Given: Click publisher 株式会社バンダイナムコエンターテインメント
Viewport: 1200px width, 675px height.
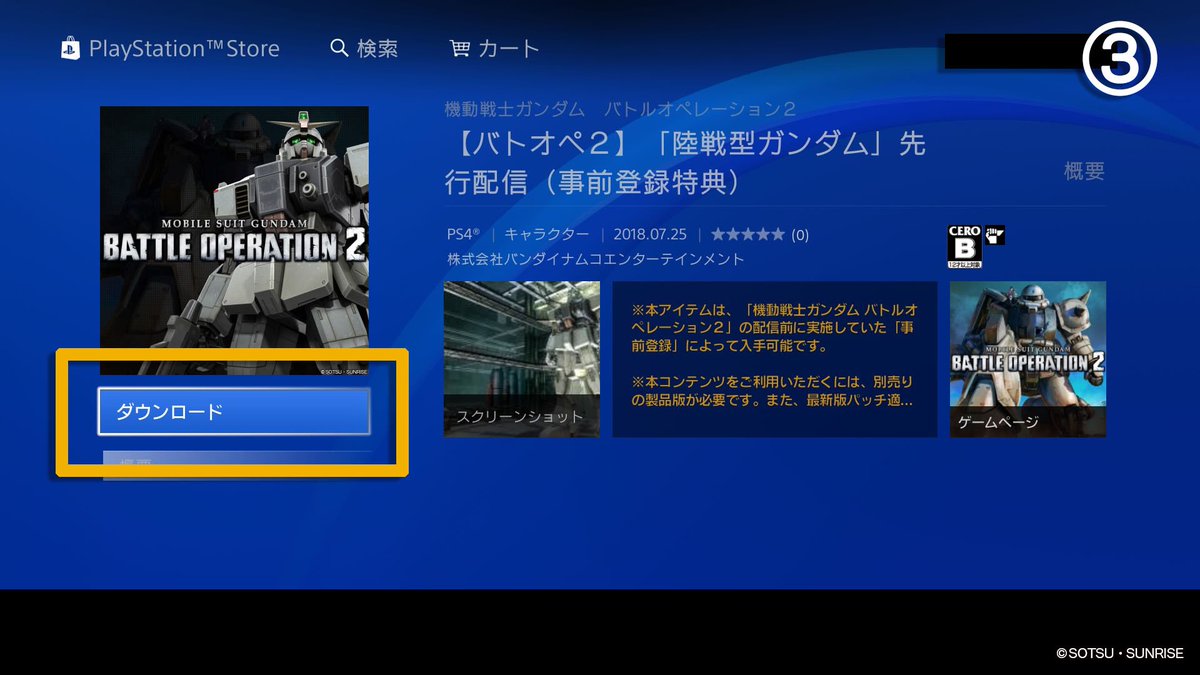Looking at the screenshot, I should click(597, 259).
